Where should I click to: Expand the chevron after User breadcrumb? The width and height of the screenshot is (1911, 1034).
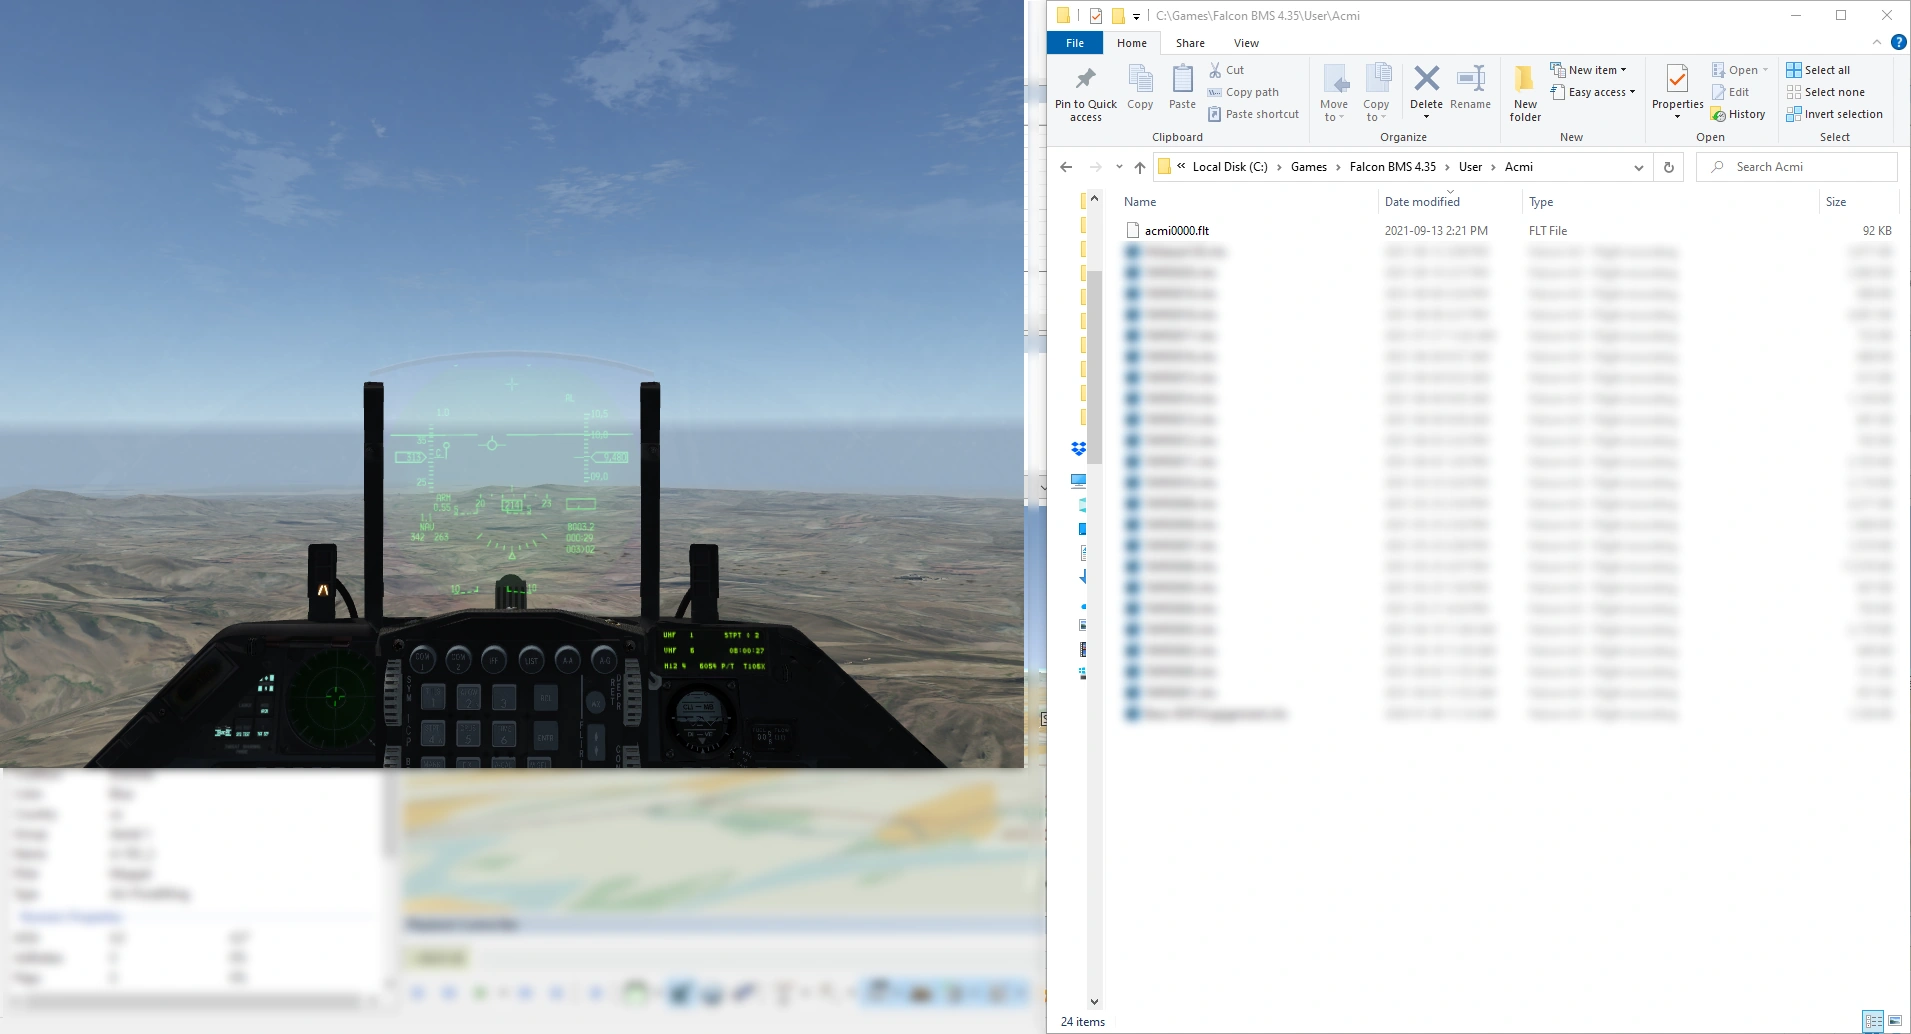pos(1493,167)
